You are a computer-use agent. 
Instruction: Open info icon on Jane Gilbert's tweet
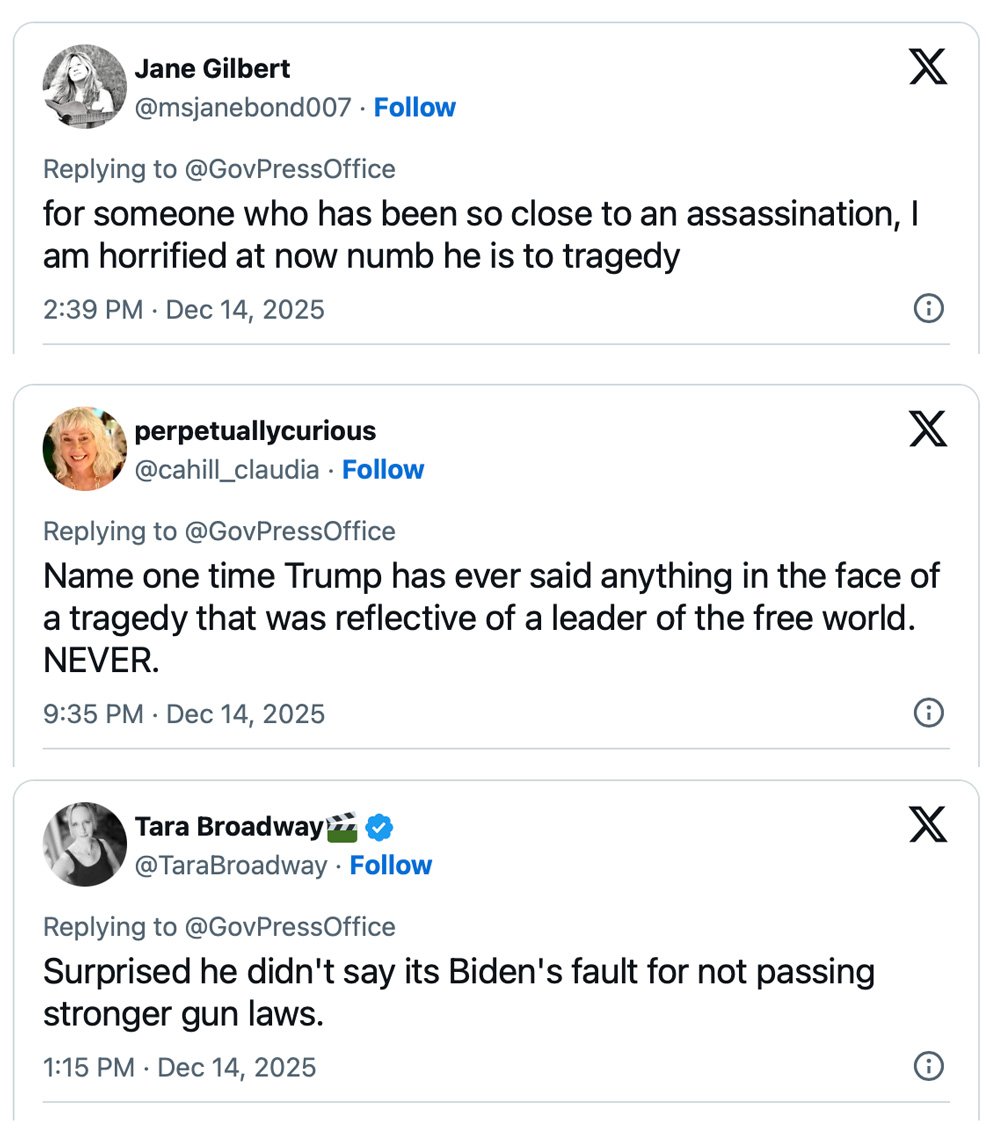point(929,309)
